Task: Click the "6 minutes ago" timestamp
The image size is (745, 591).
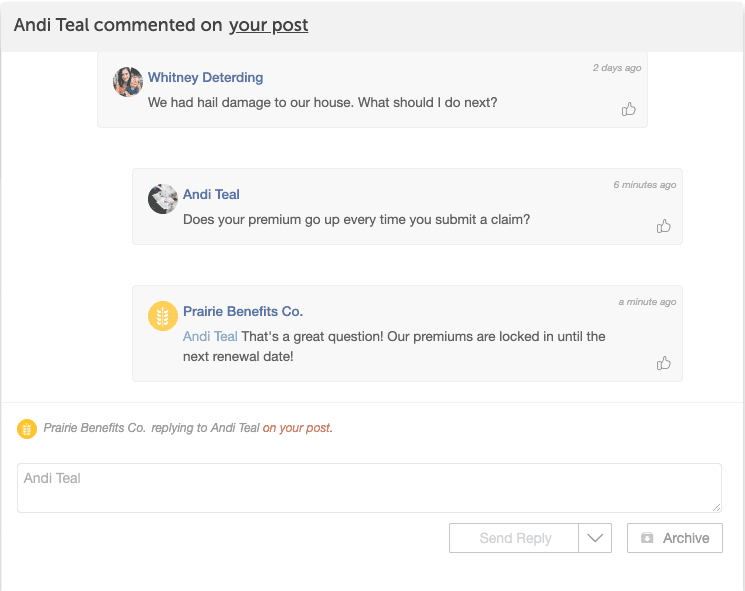Action: [x=644, y=185]
